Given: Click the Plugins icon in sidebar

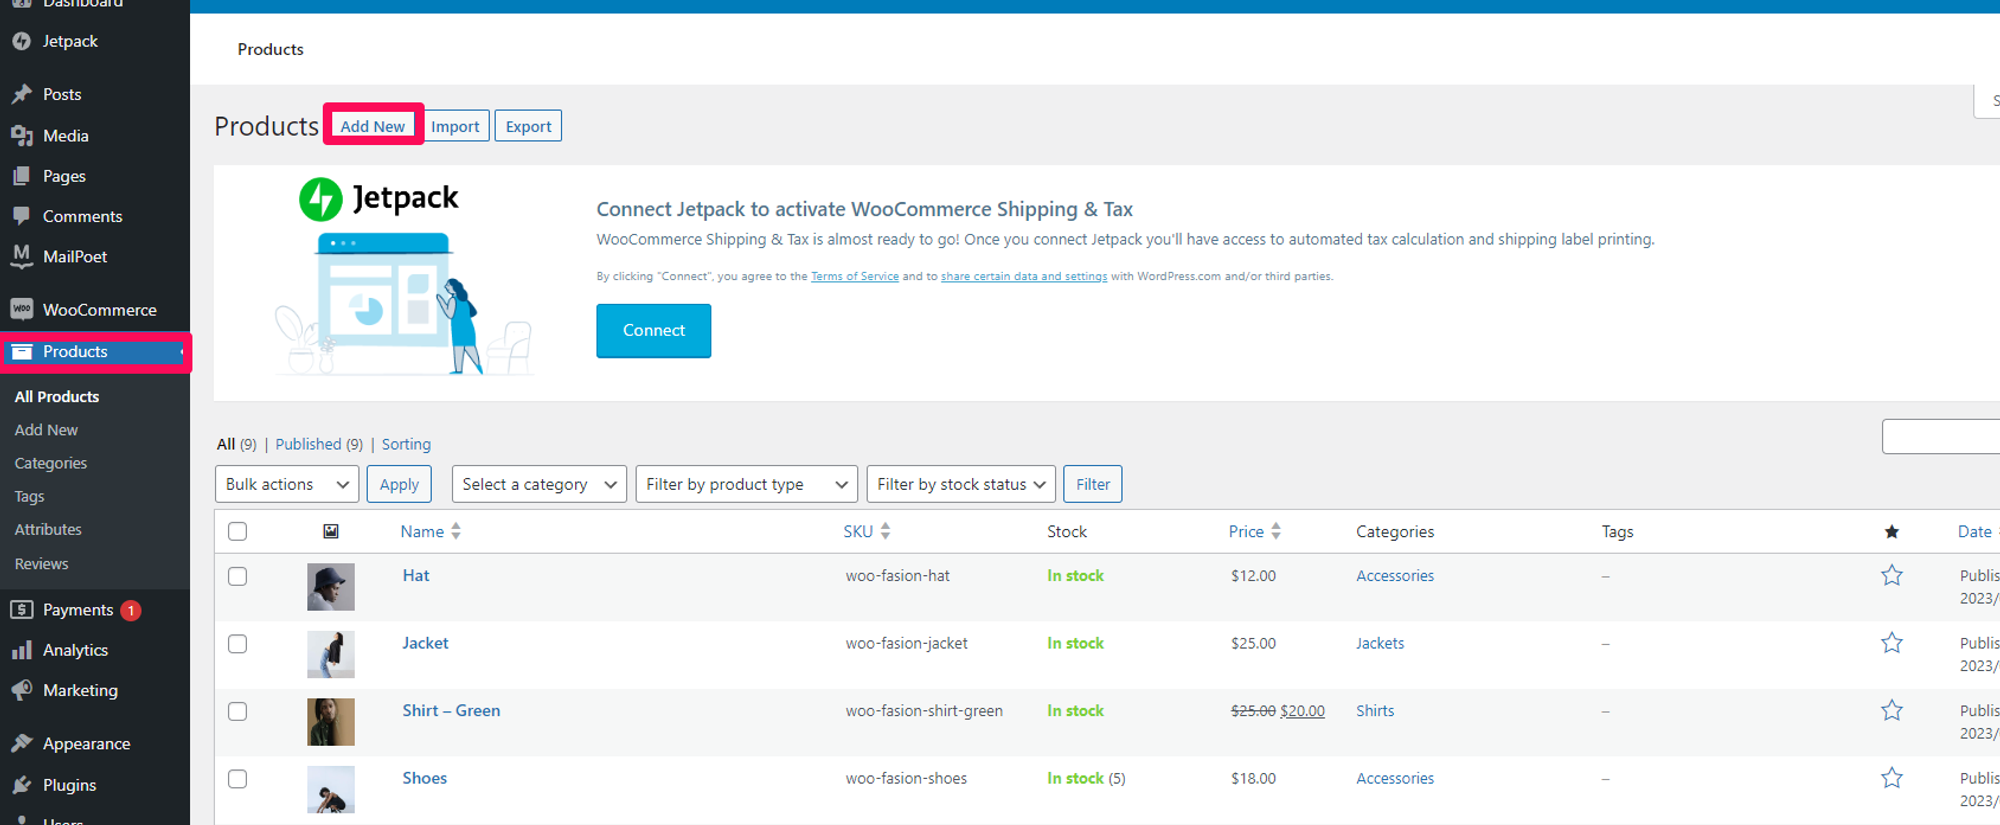Looking at the screenshot, I should pos(21,785).
